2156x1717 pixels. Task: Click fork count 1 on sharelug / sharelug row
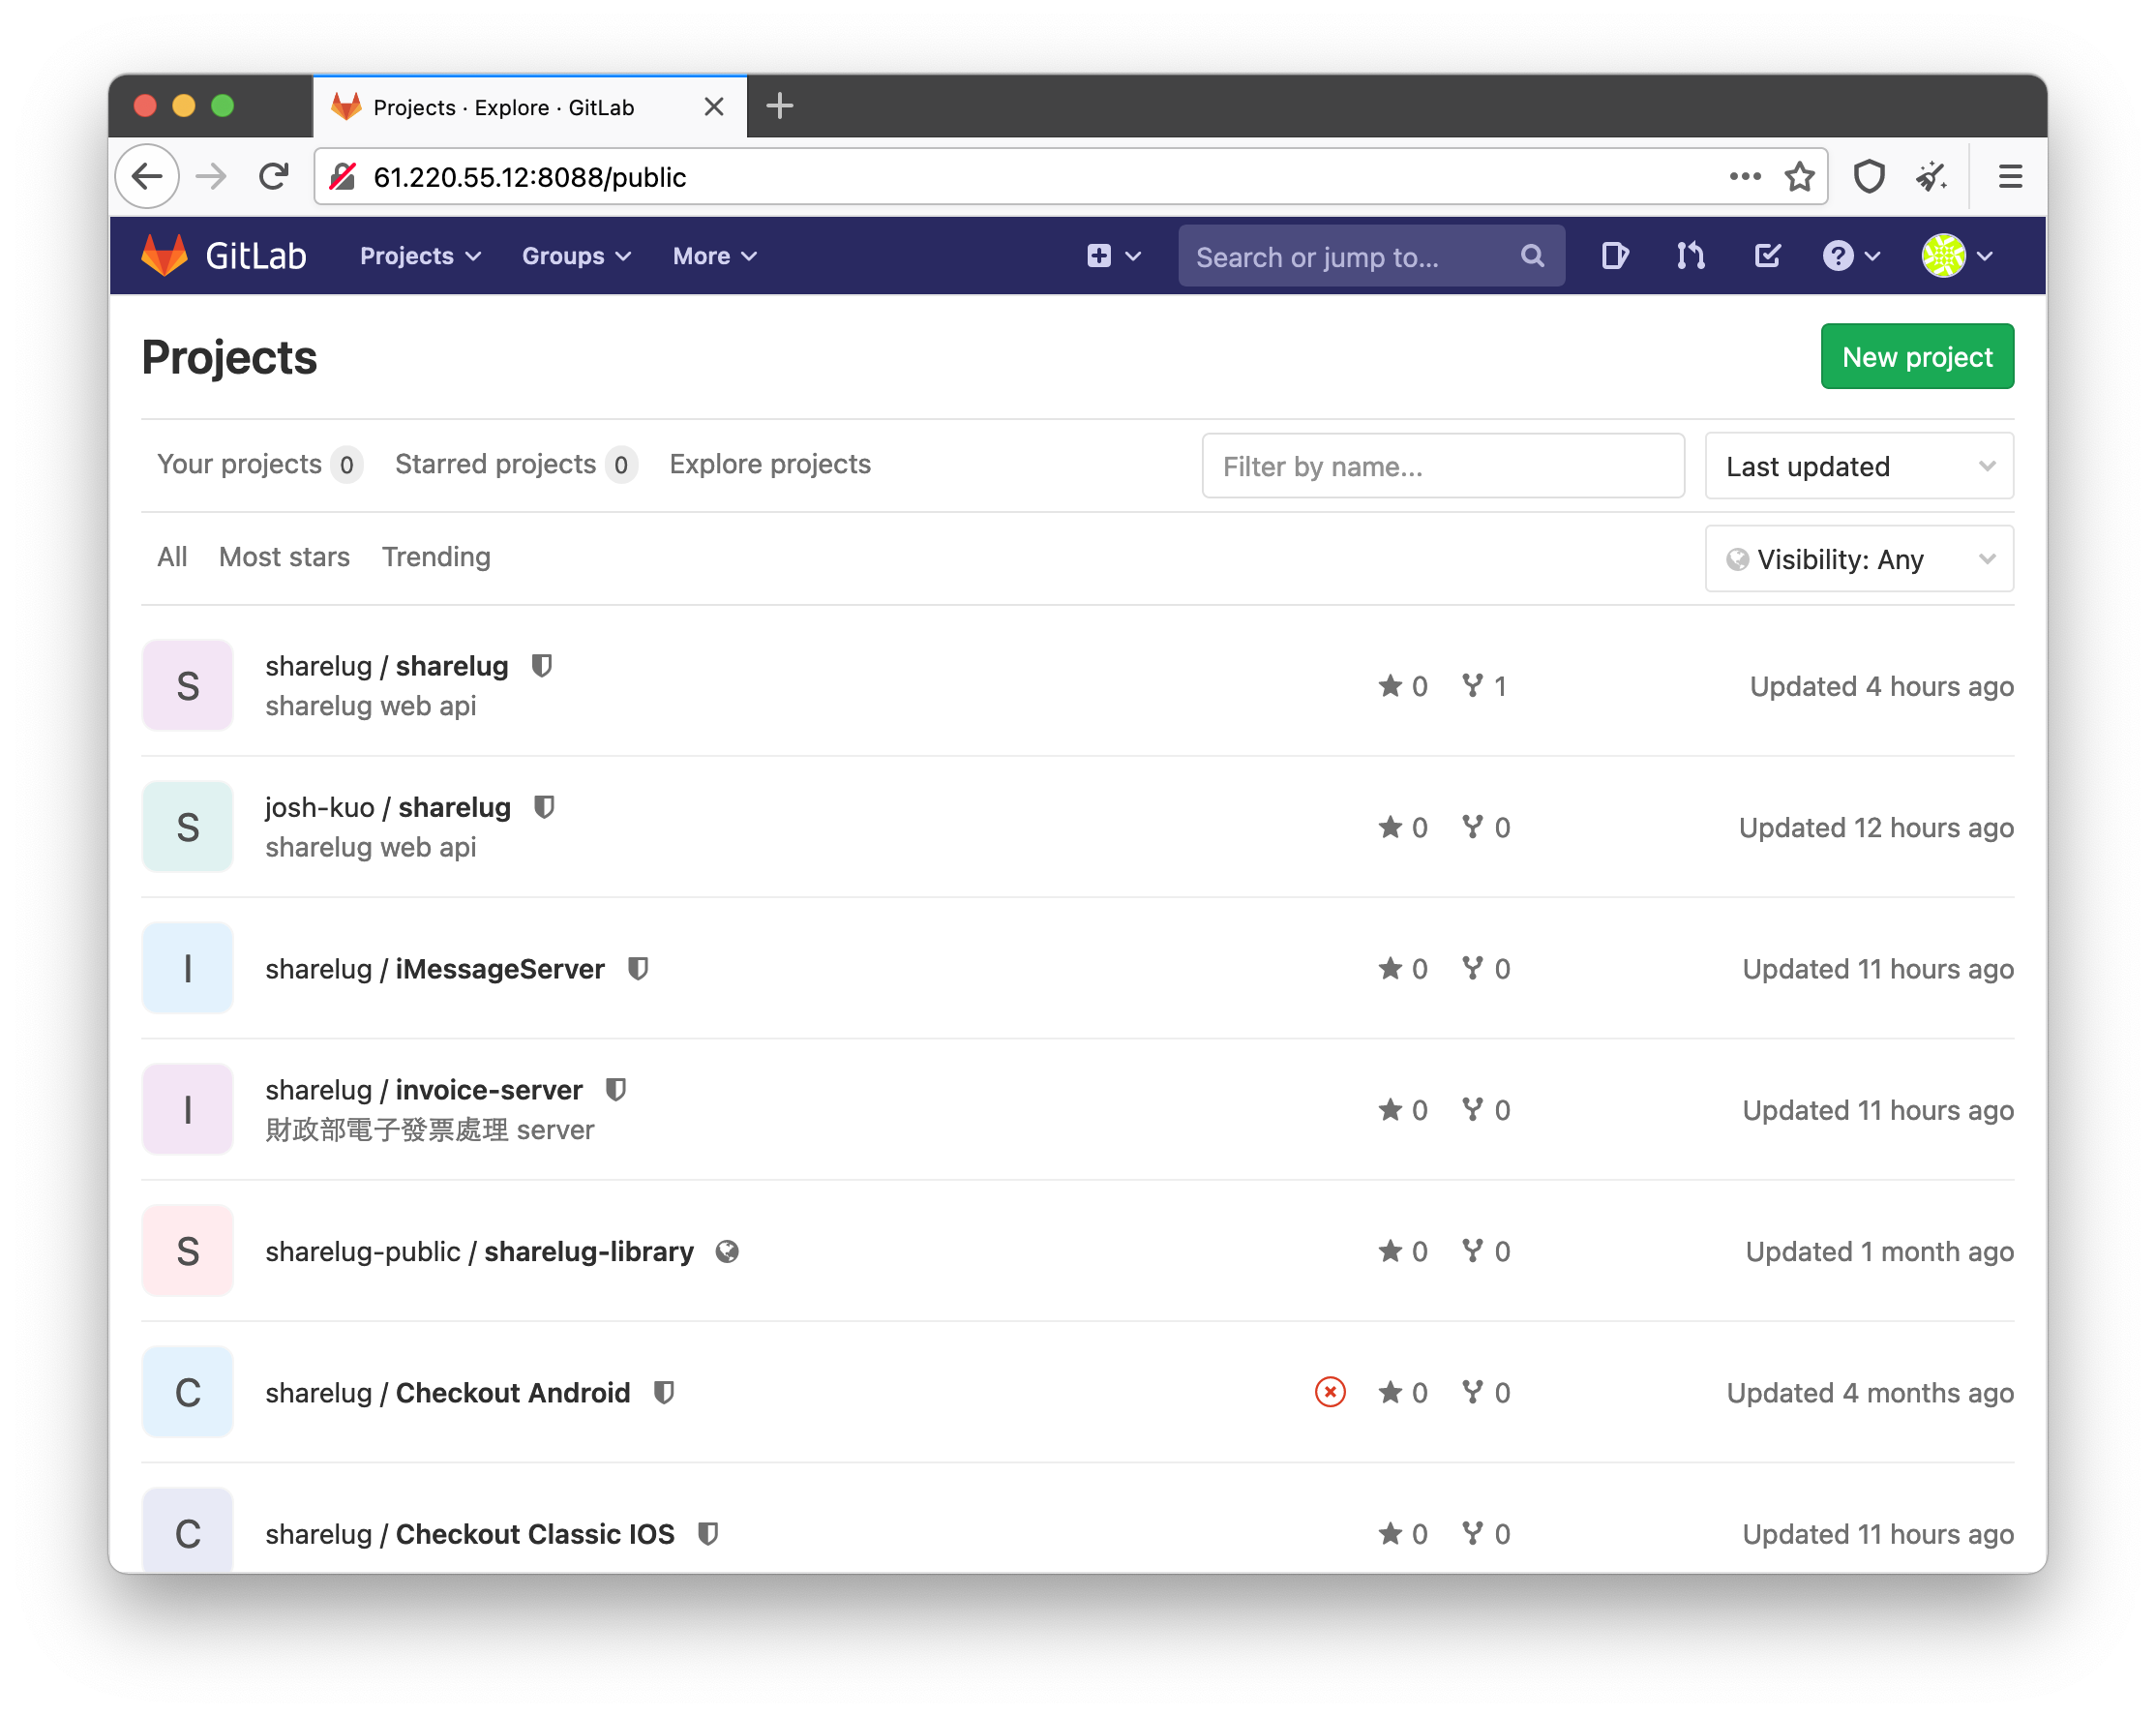point(1484,686)
